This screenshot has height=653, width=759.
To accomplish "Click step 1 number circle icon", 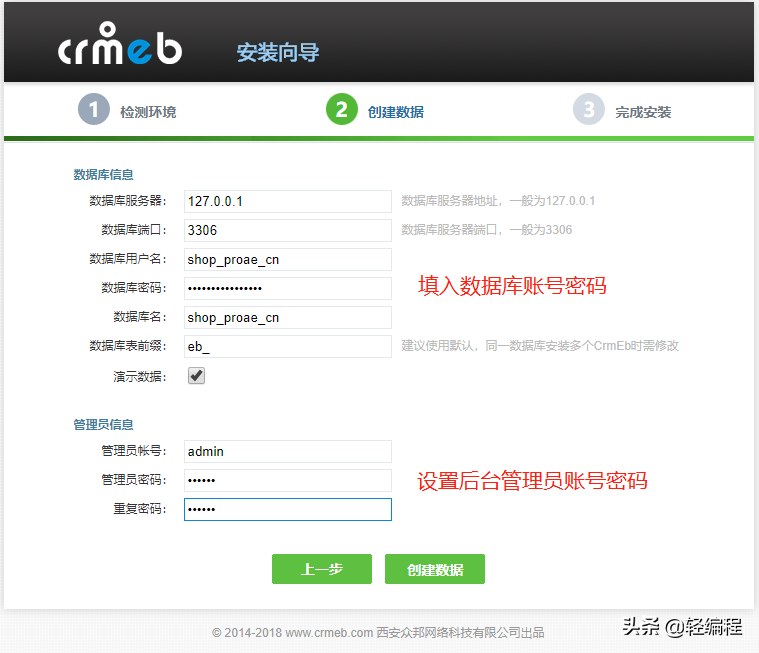I will 94,109.
